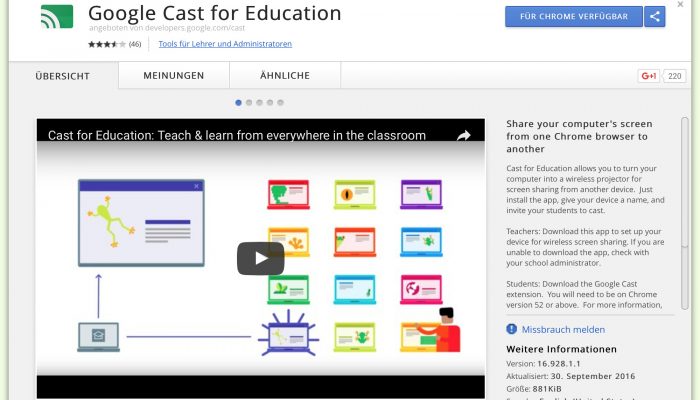Click the frog presentation window illustration in video

(141, 223)
